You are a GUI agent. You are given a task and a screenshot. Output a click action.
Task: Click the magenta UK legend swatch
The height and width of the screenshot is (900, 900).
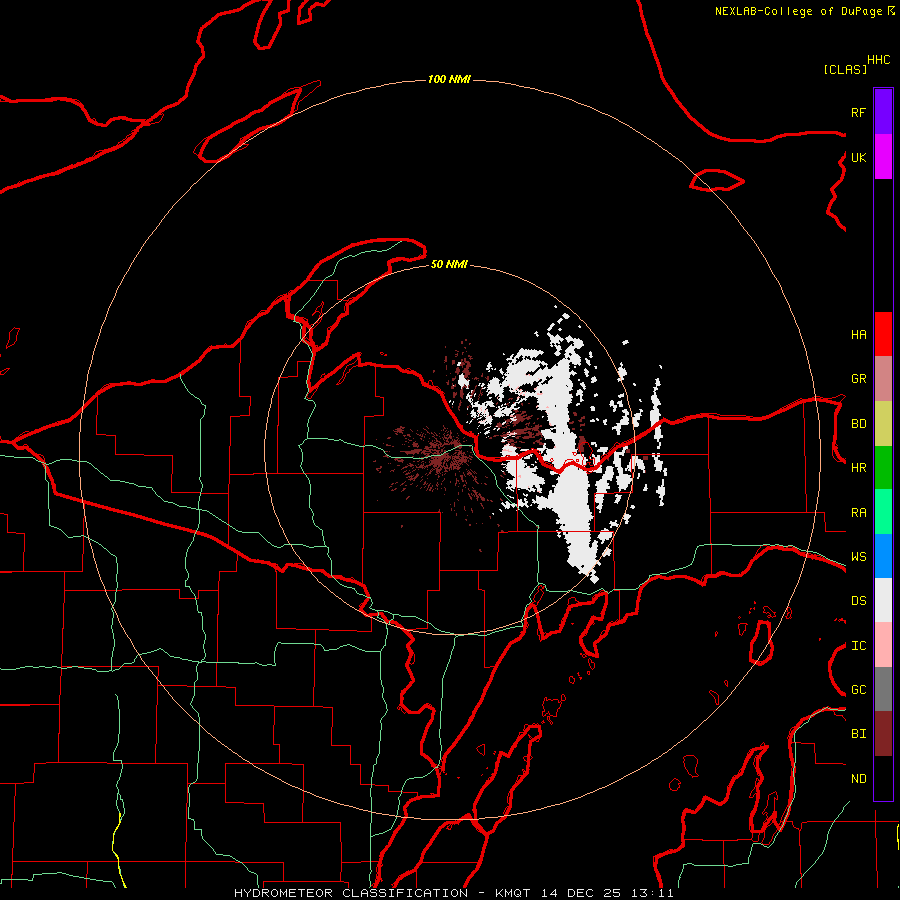(883, 157)
